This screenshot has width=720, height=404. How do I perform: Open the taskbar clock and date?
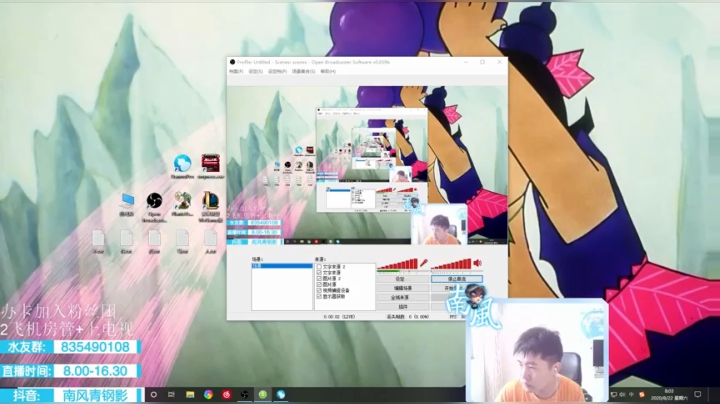[669, 394]
